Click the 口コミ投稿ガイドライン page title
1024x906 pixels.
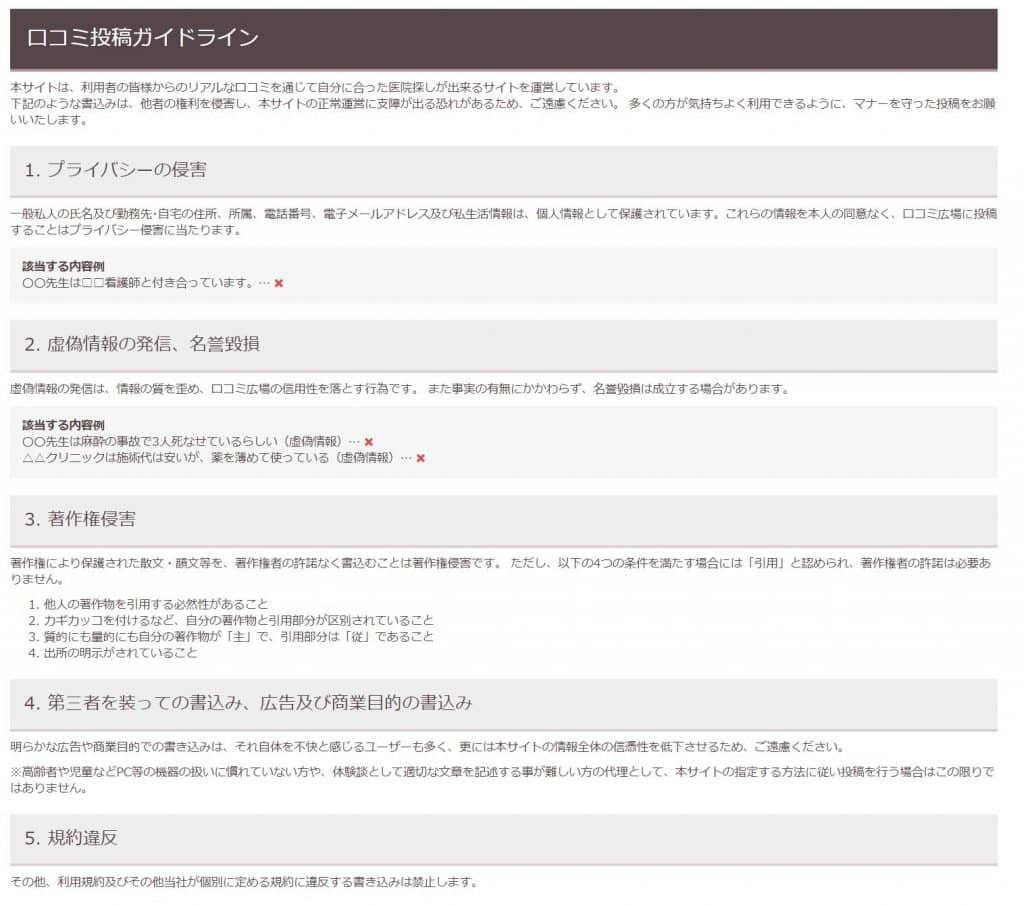tap(142, 37)
